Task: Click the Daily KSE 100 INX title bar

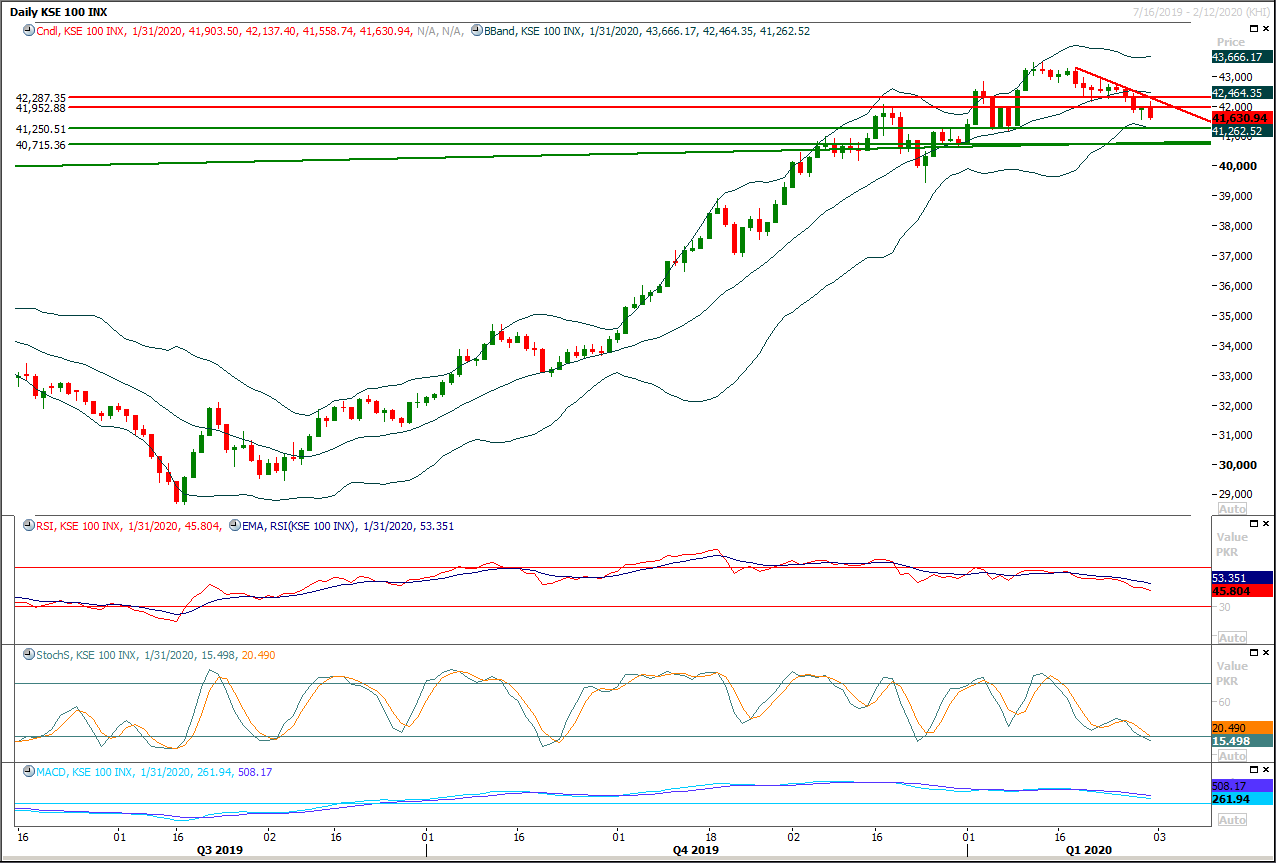Action: [x=60, y=10]
